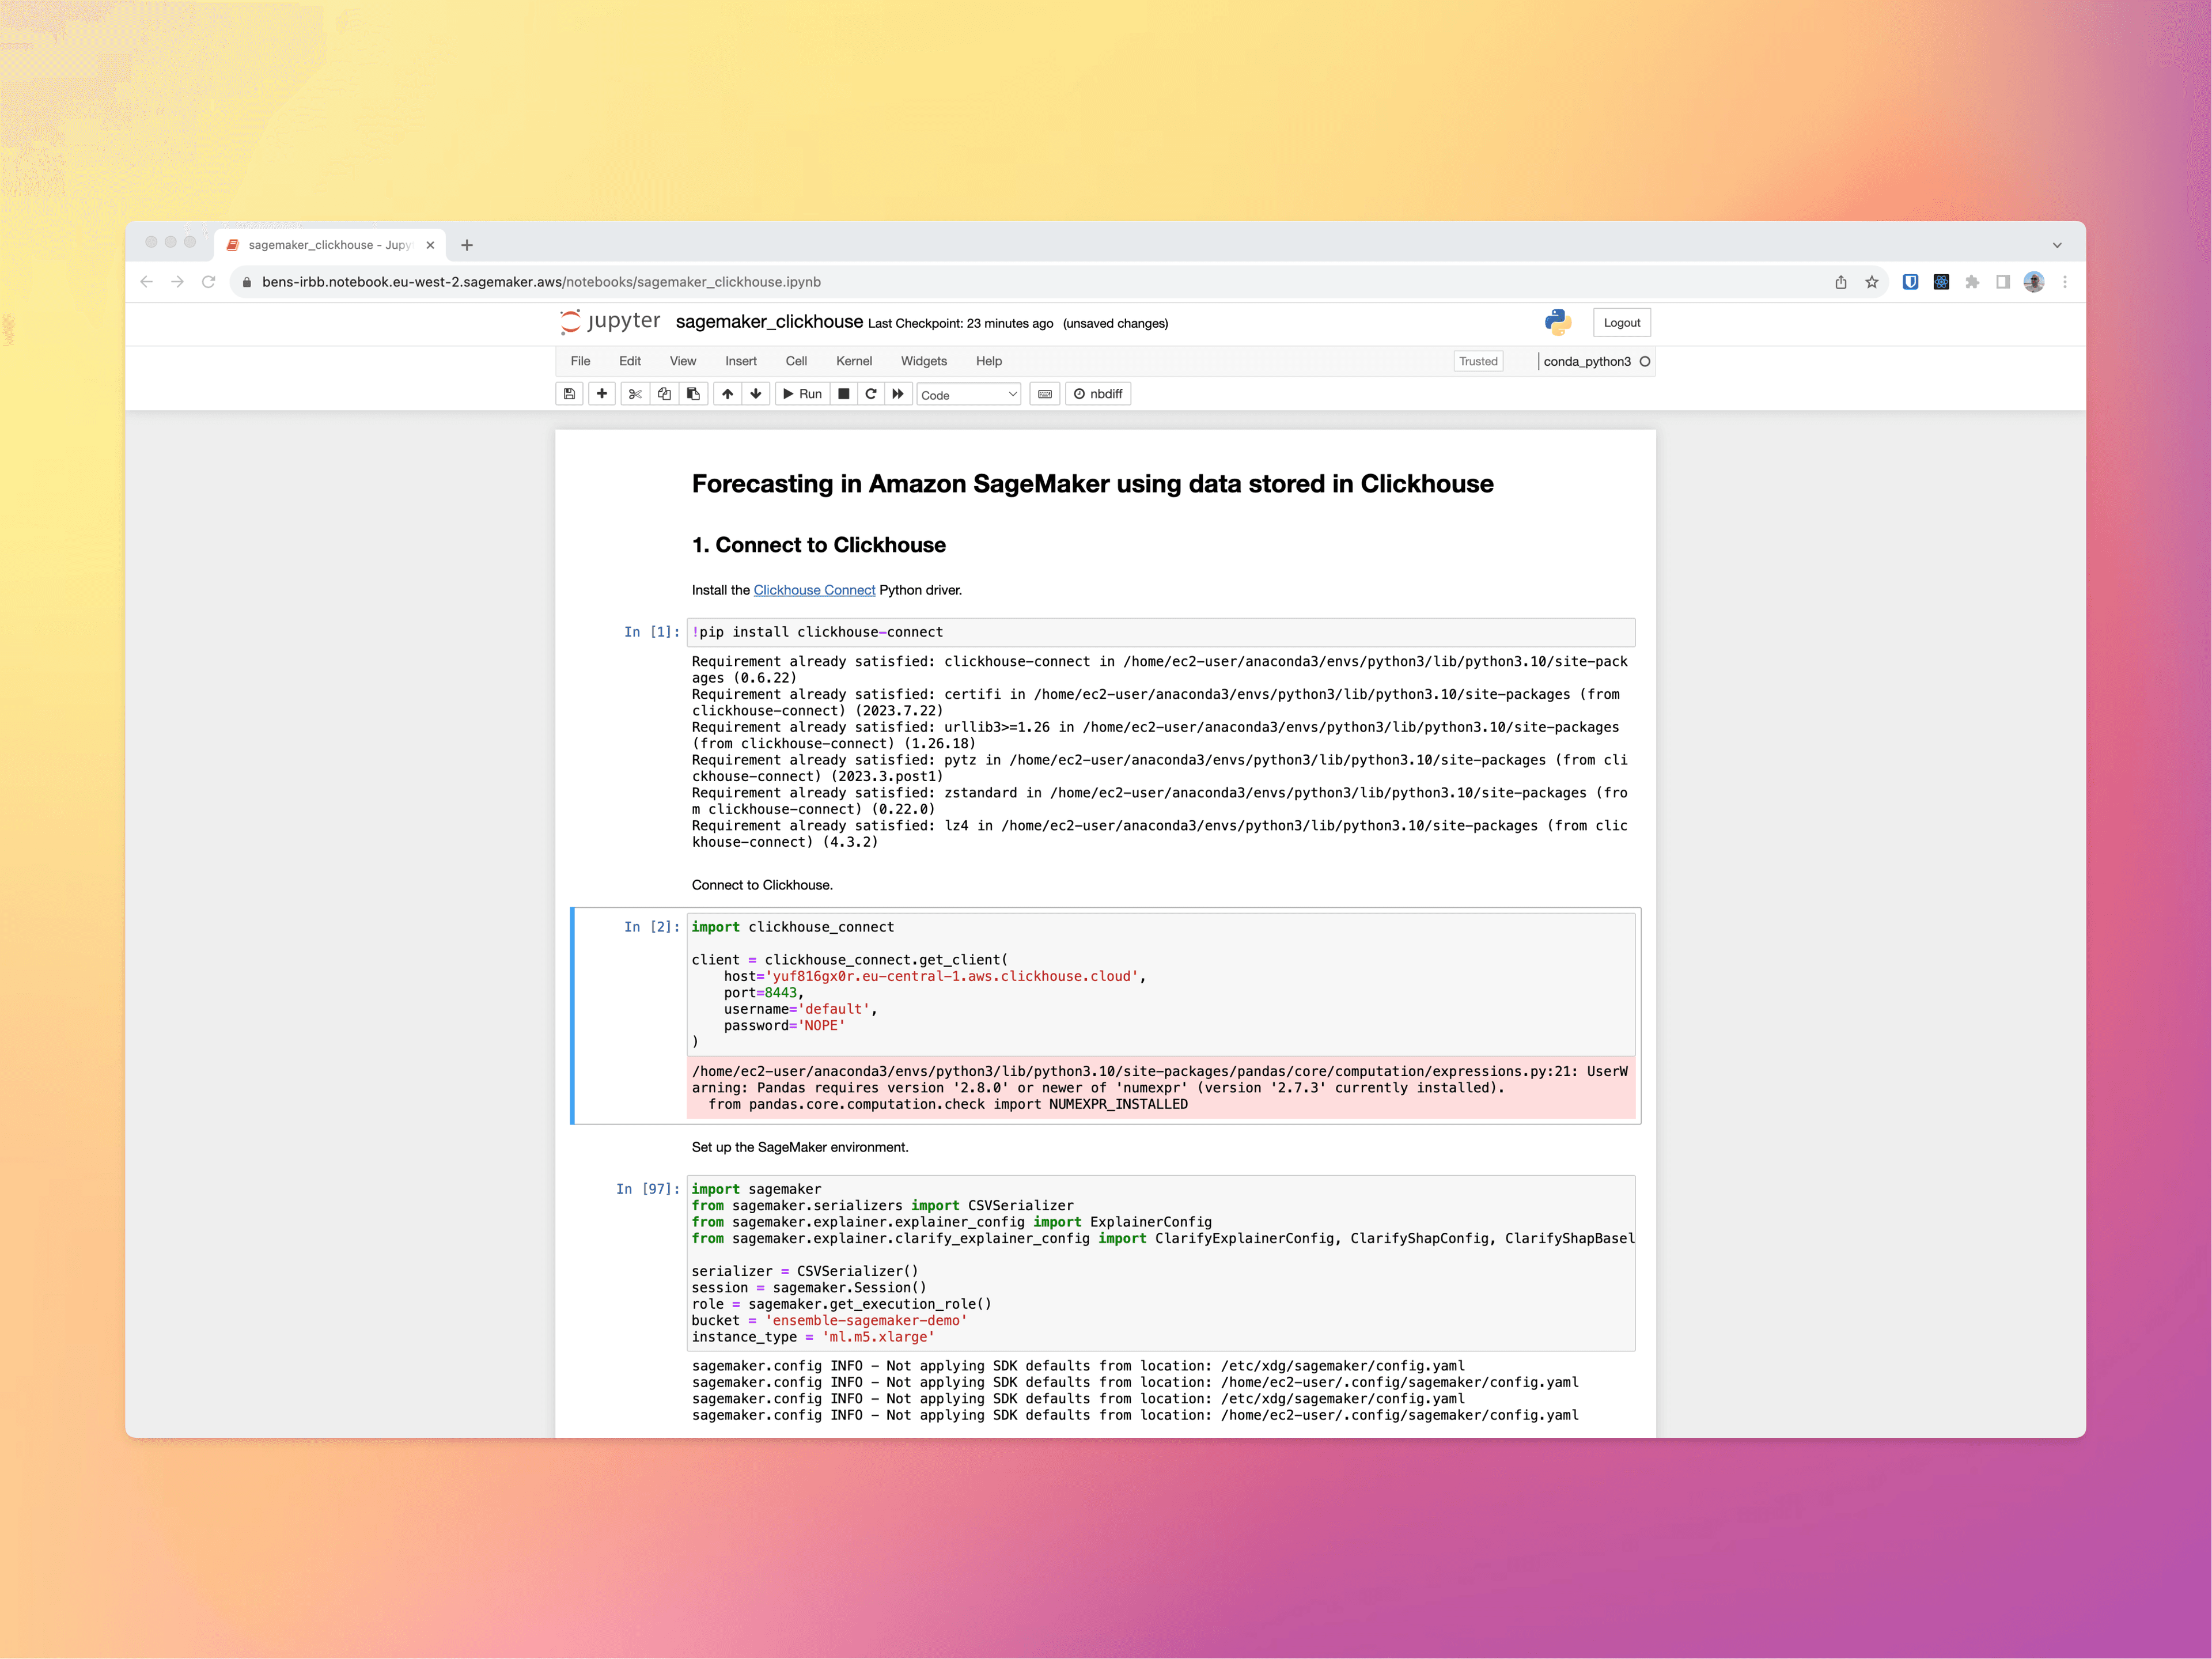Bookmark this page with the star icon
The width and height of the screenshot is (2212, 1659).
click(x=1872, y=282)
